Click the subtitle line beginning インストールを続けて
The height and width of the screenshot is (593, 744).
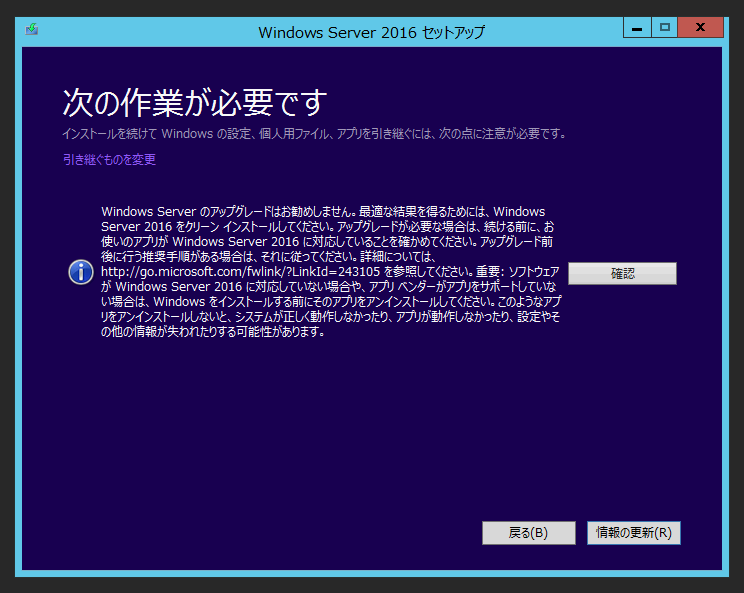coord(314,134)
